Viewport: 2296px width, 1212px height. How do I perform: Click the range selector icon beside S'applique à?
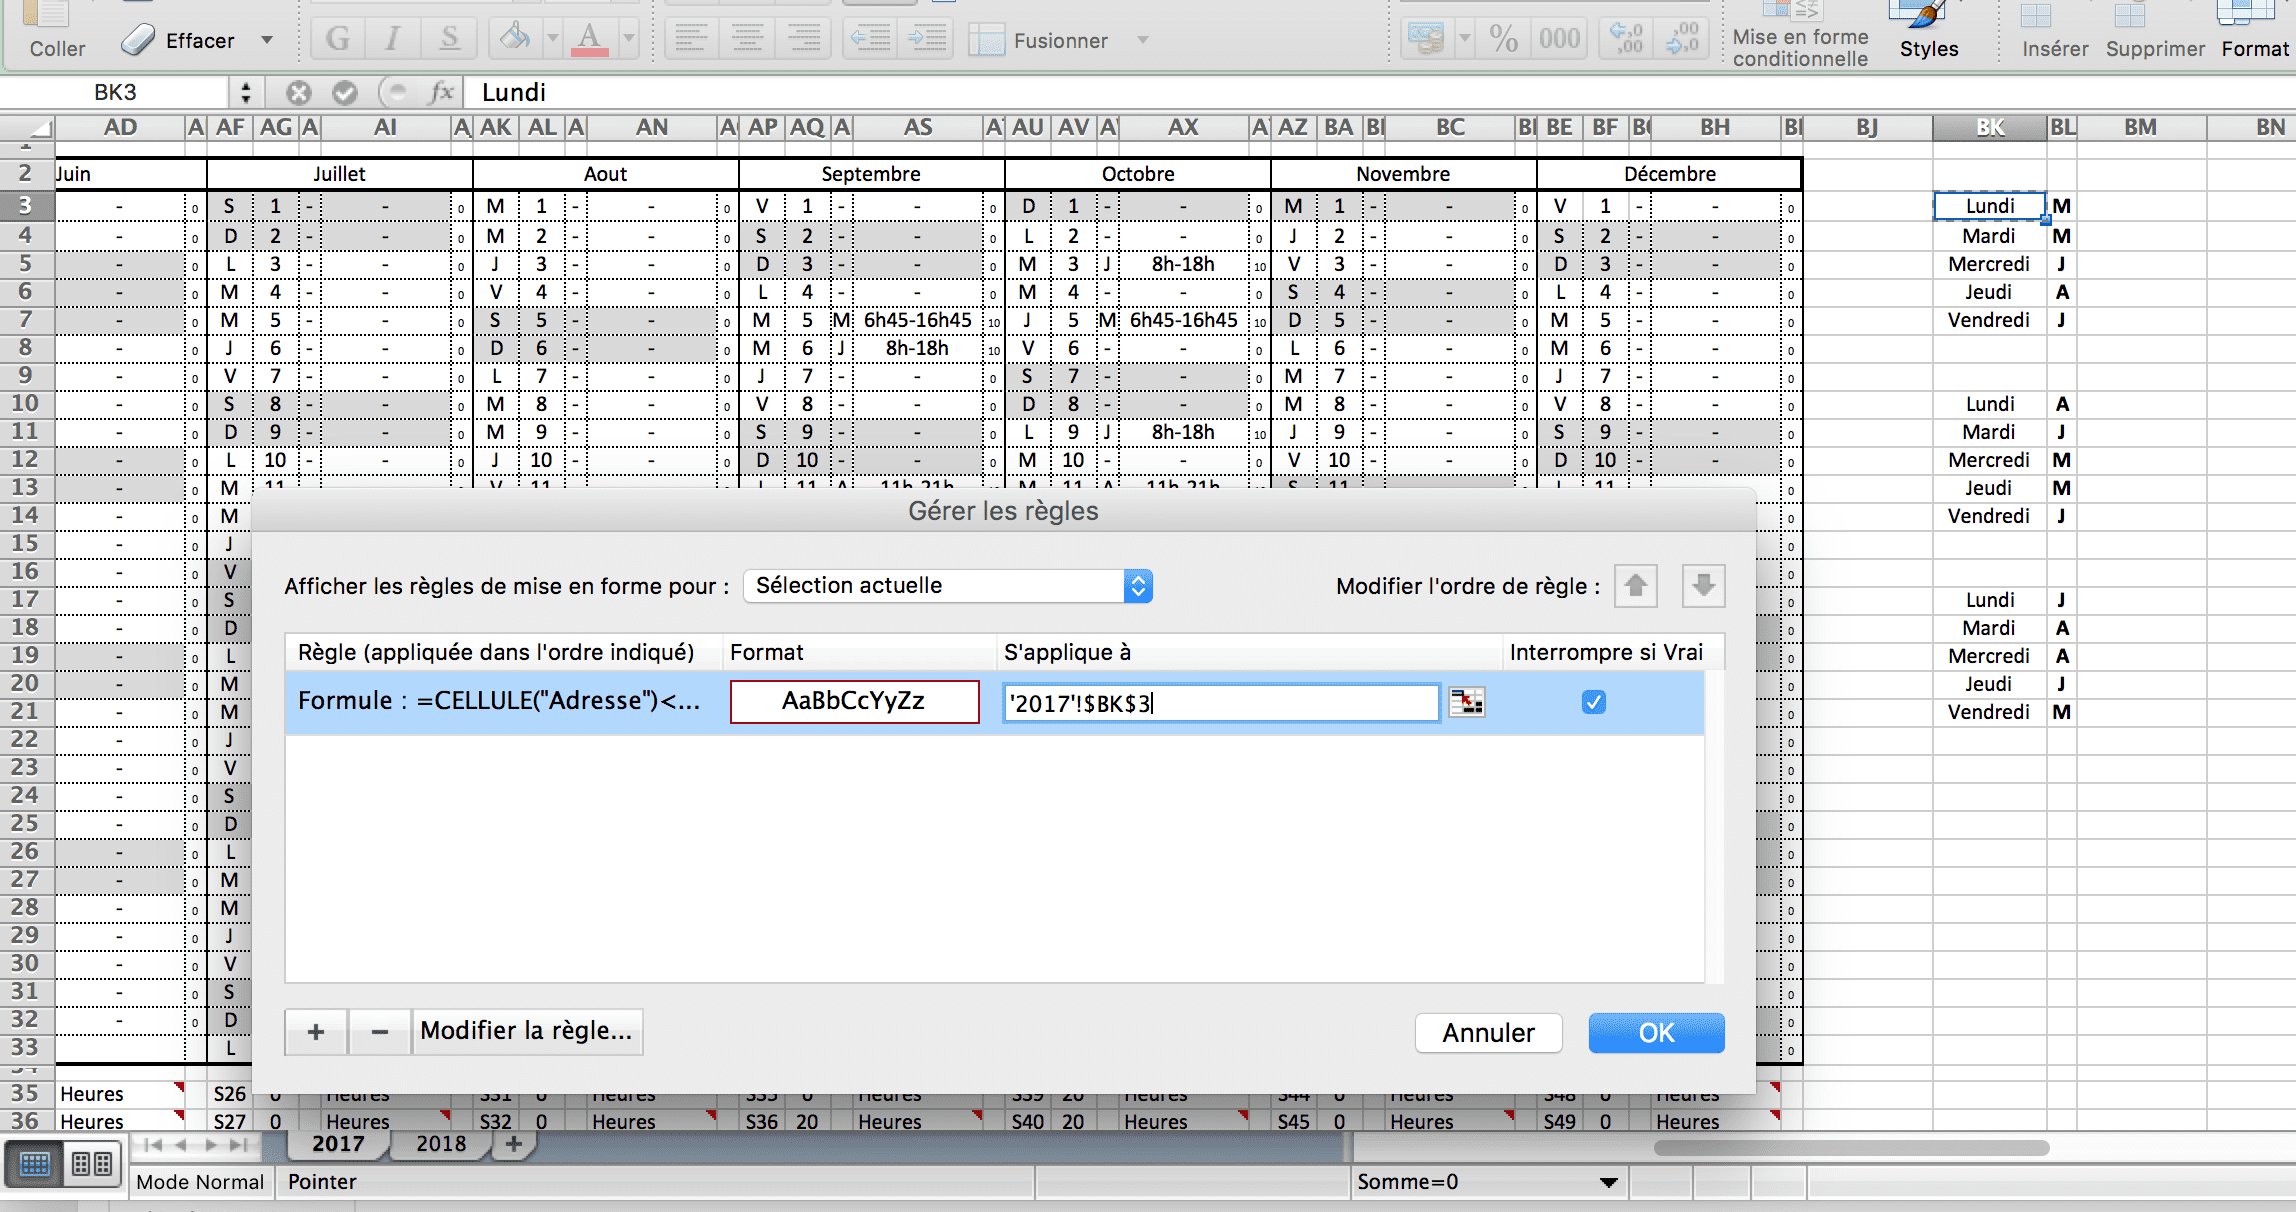[x=1467, y=702]
